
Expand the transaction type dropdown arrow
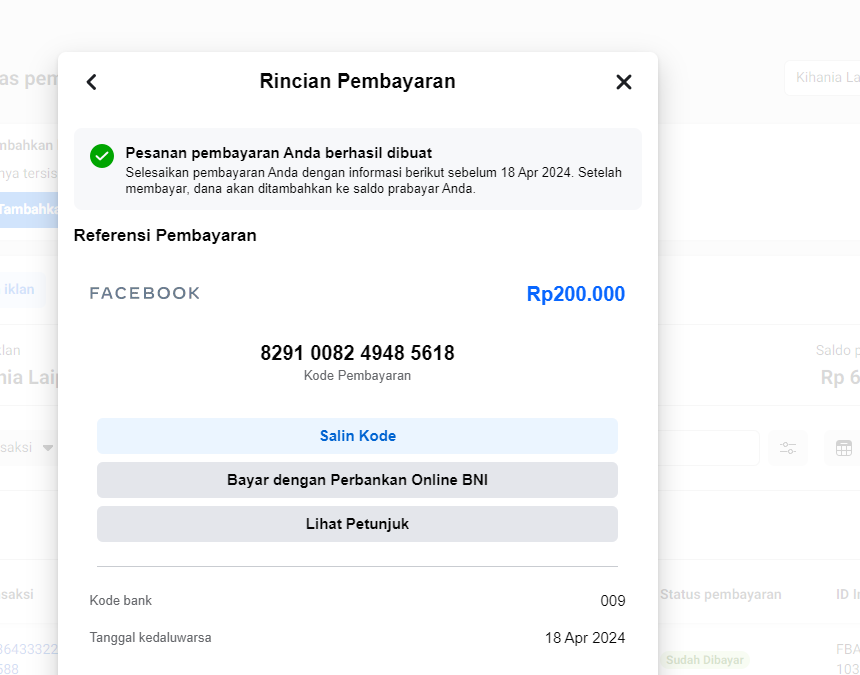pos(46,448)
